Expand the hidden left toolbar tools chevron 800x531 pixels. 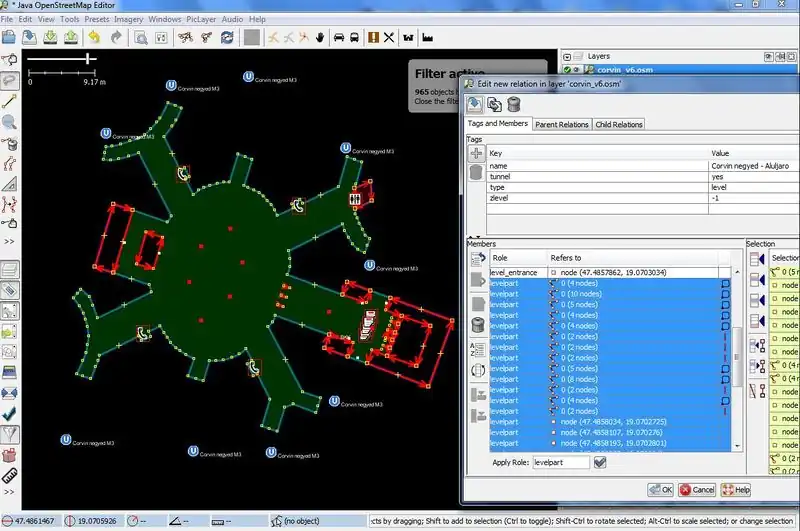point(9,241)
